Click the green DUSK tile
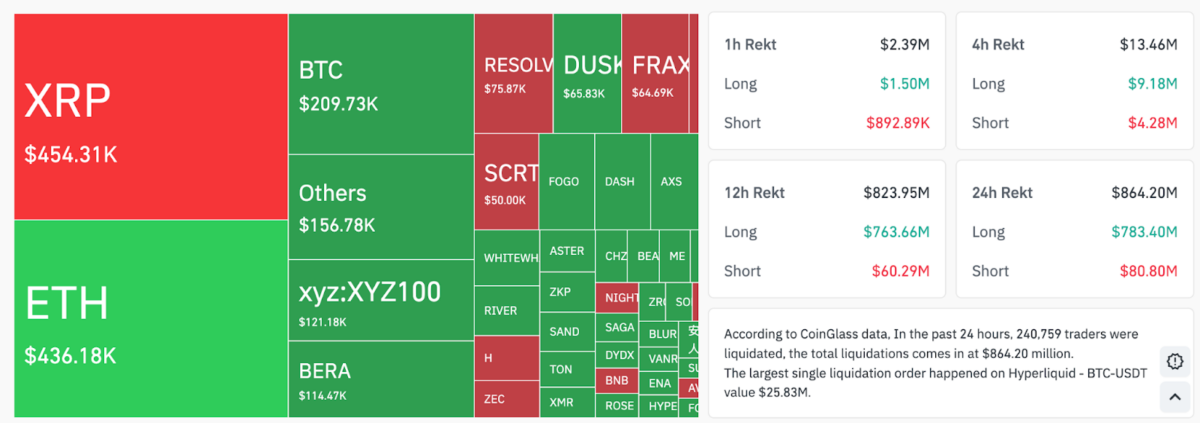The width and height of the screenshot is (1200, 423). [587, 74]
